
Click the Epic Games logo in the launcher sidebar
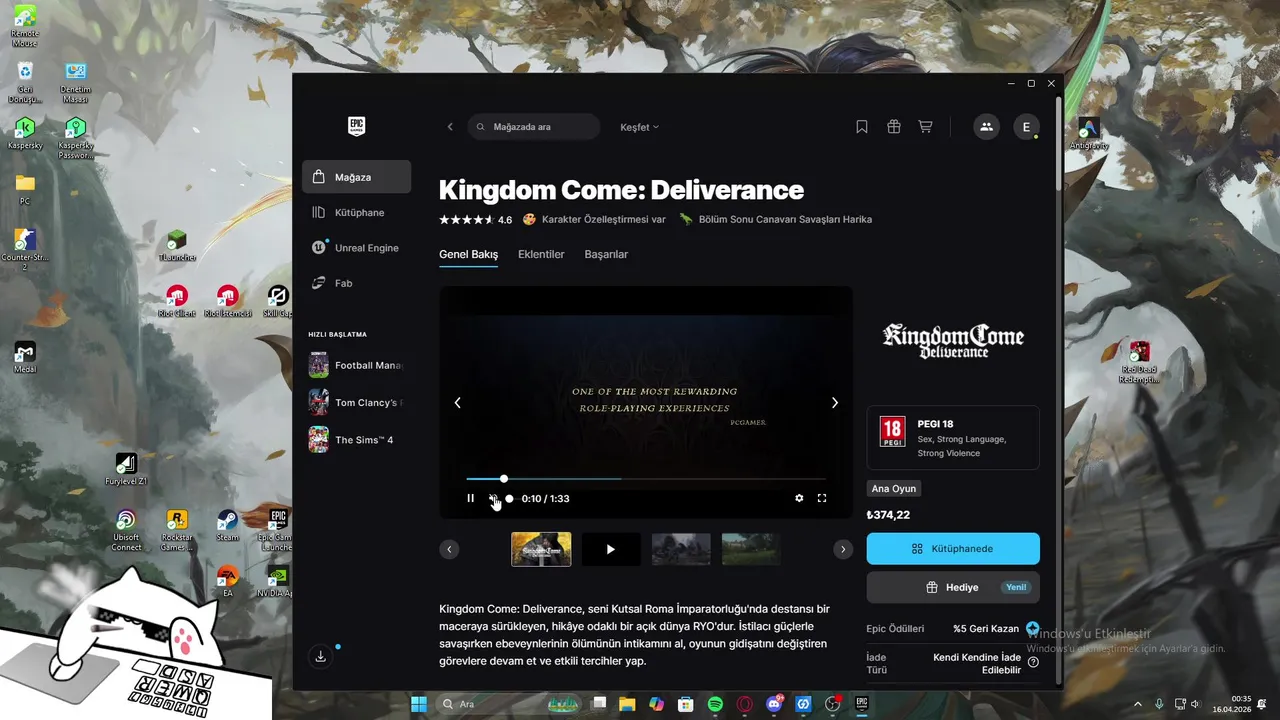tap(356, 126)
